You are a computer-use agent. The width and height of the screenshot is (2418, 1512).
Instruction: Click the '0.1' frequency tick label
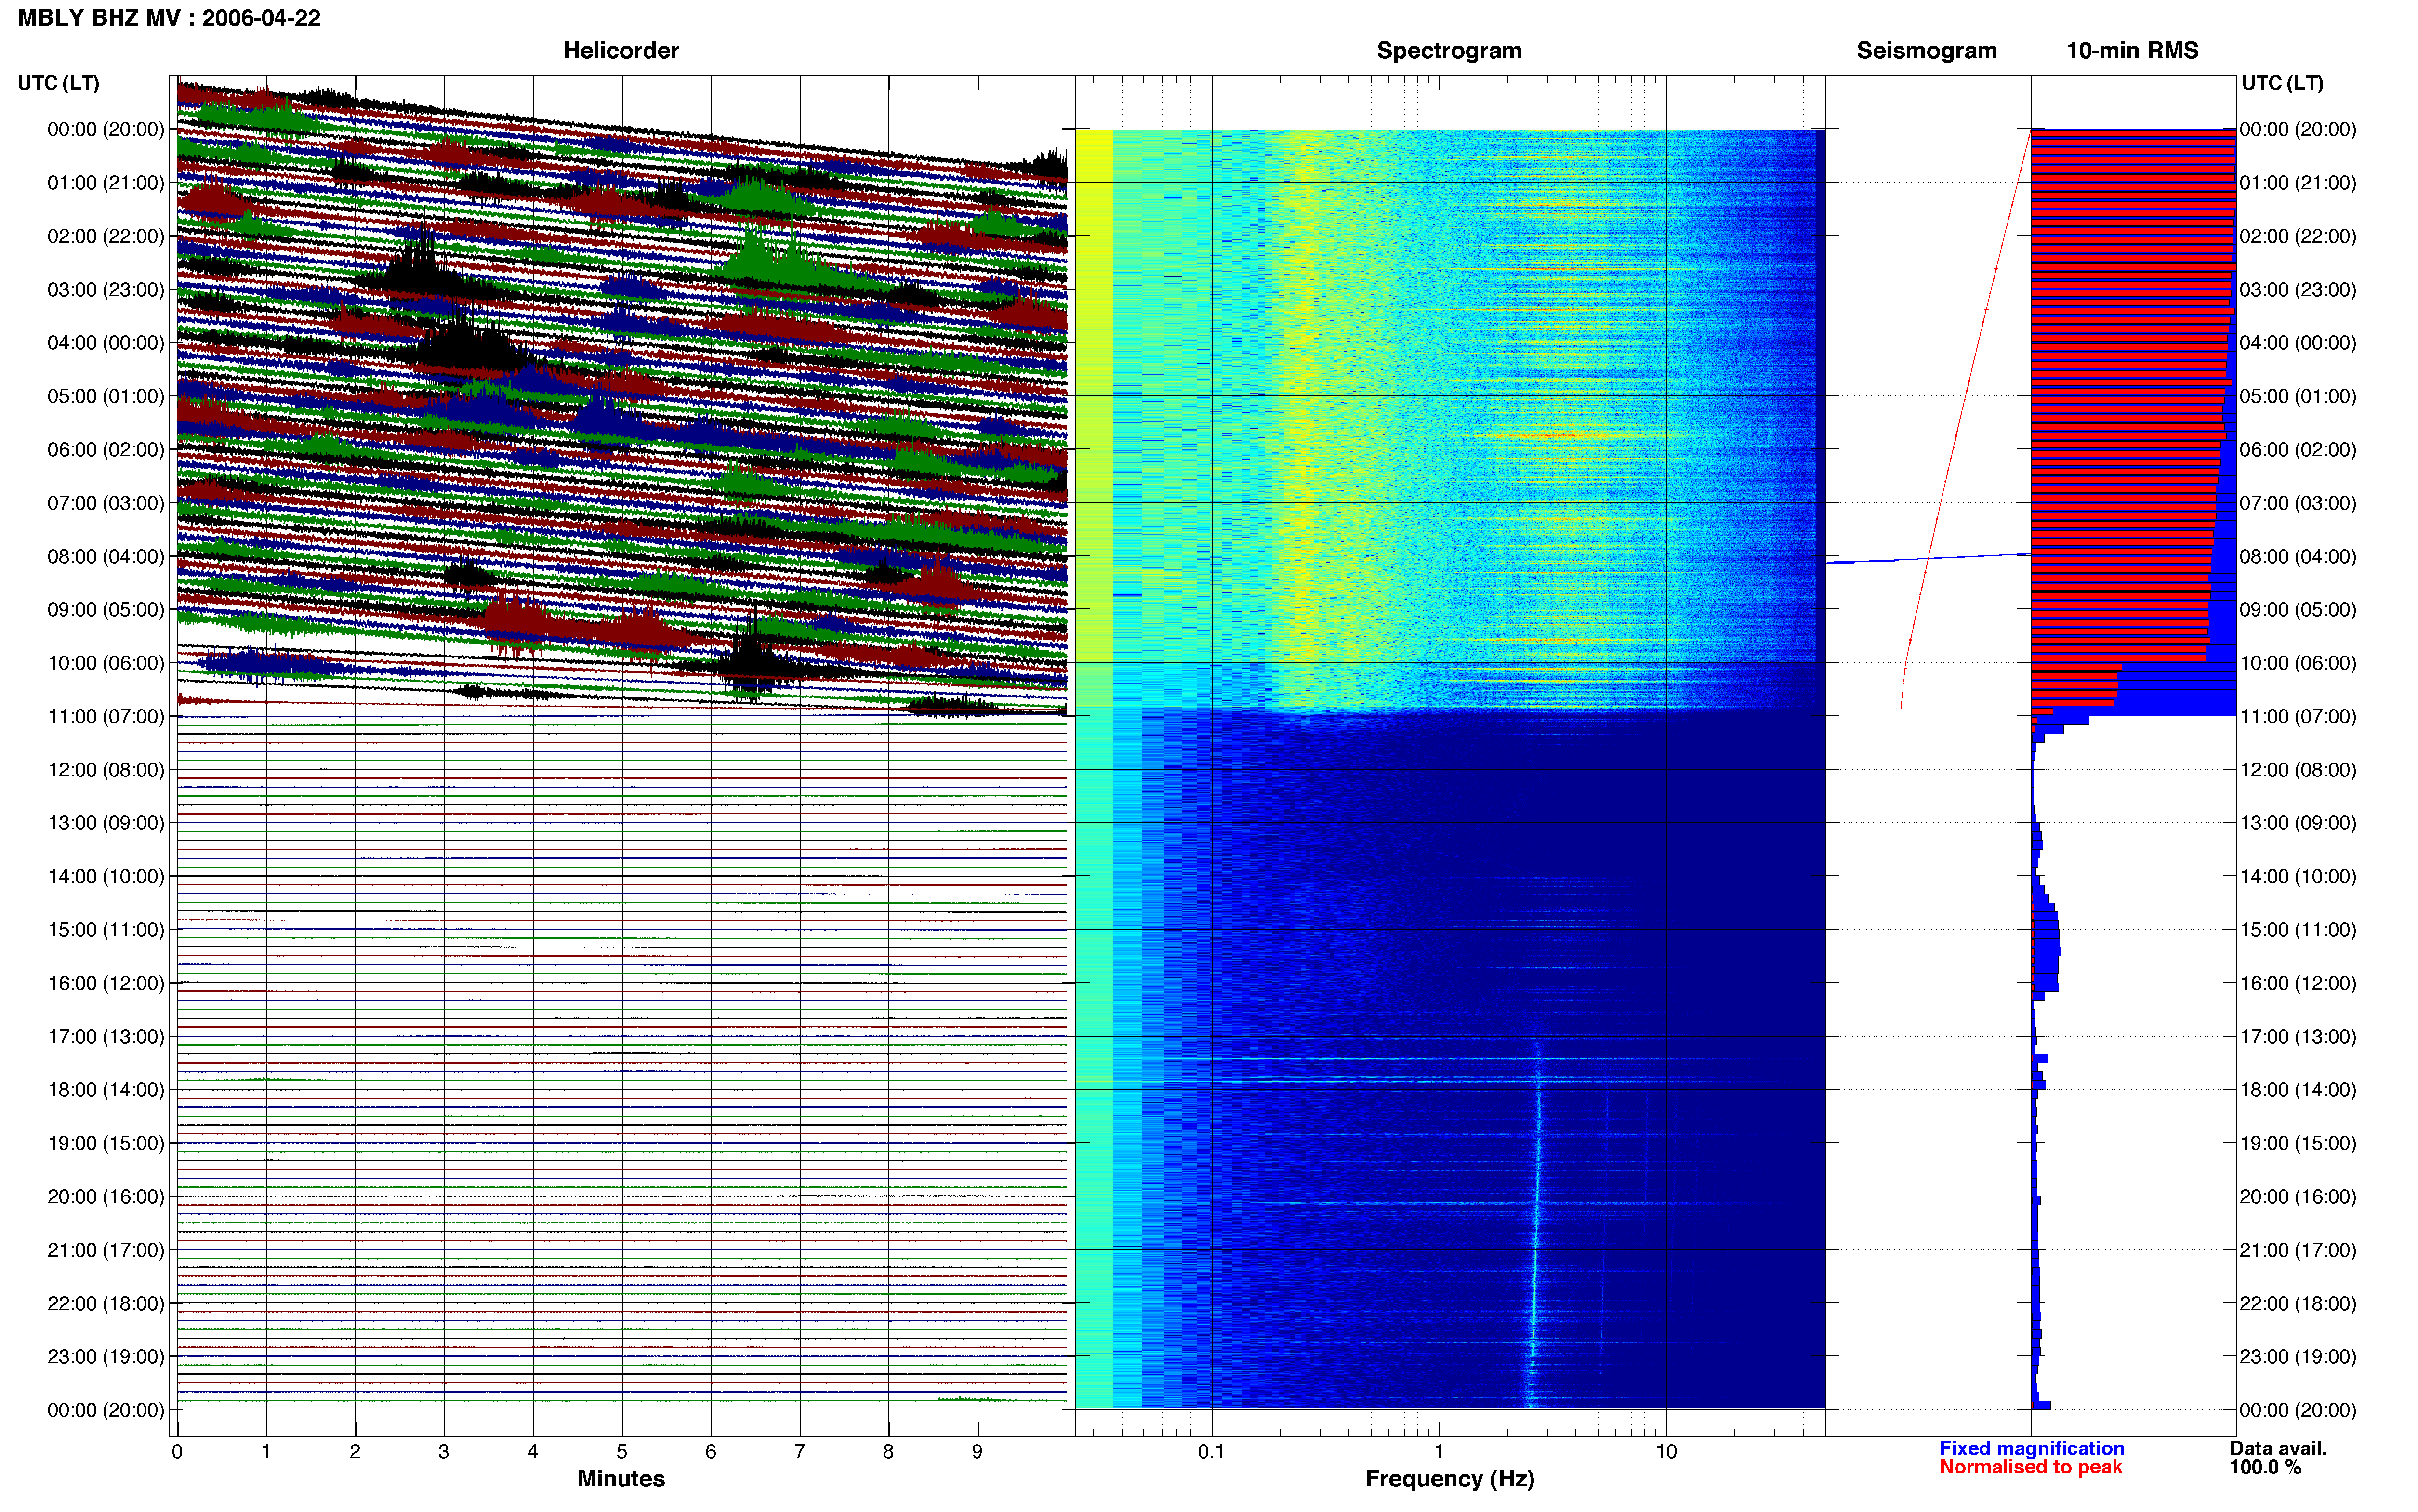click(x=1211, y=1452)
